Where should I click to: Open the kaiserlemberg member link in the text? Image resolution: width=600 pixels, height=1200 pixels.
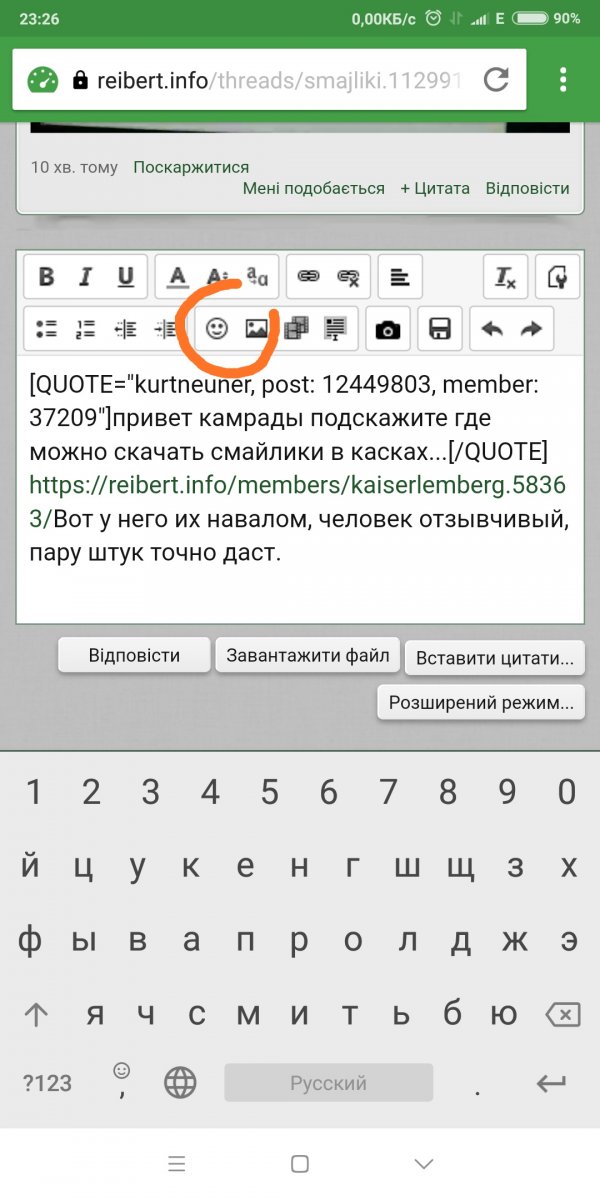(298, 502)
